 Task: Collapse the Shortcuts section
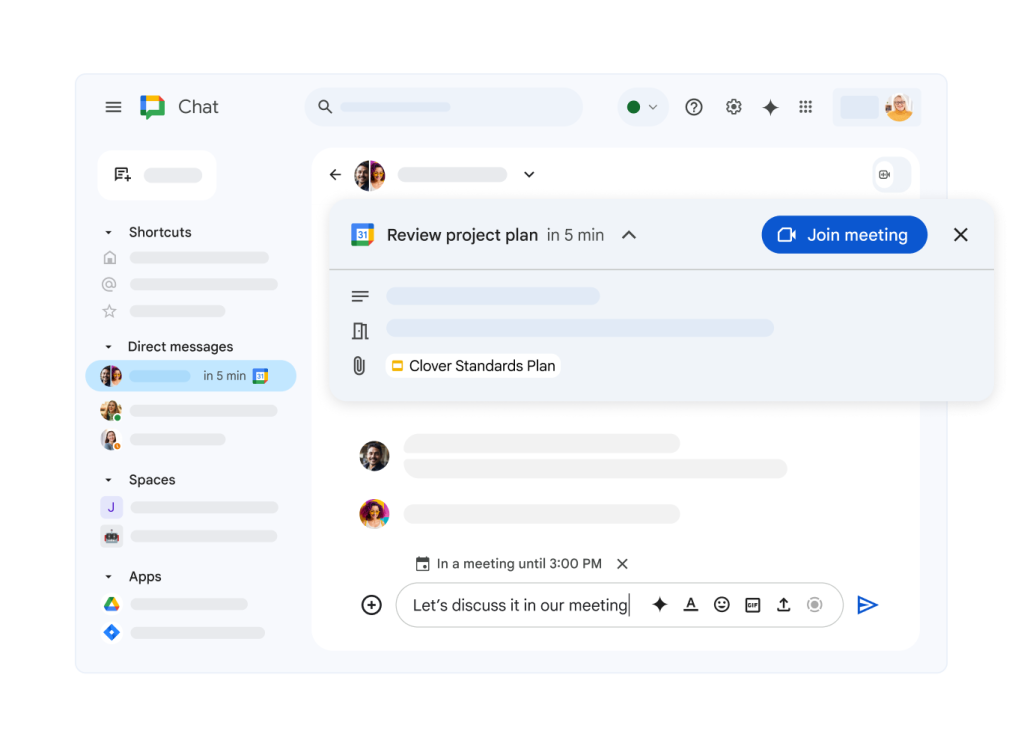coord(109,232)
